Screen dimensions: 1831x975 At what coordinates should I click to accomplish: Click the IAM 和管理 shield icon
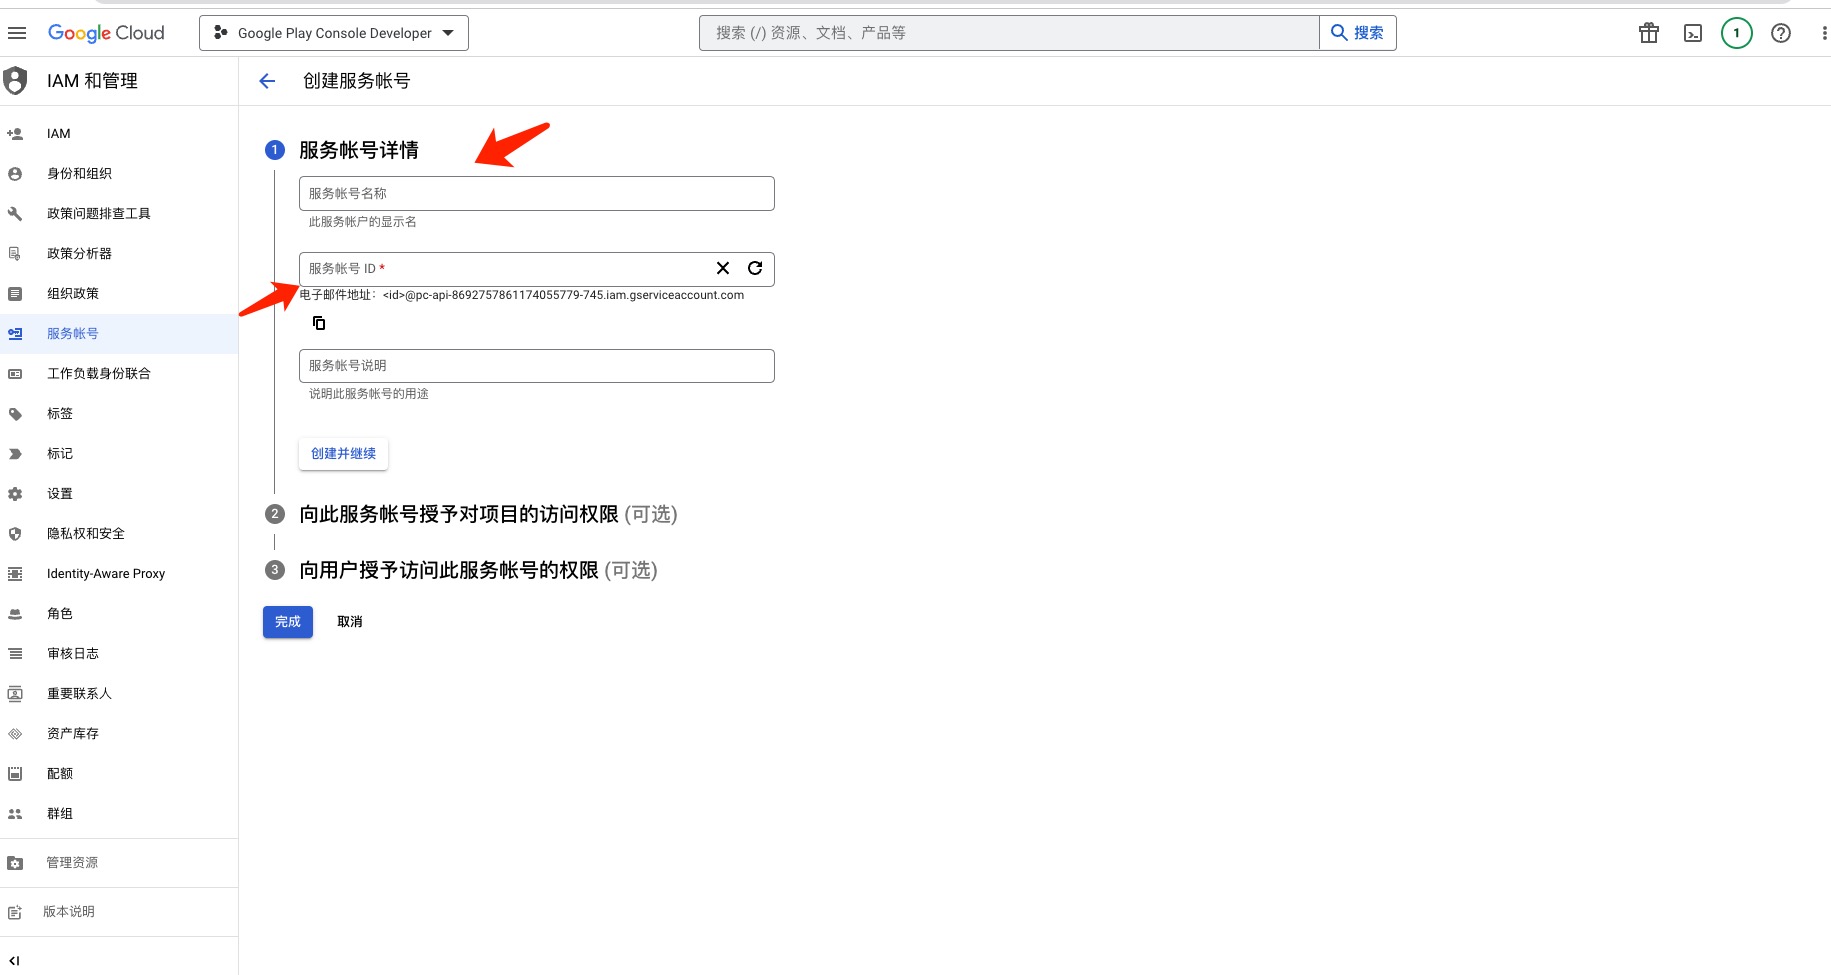point(15,81)
